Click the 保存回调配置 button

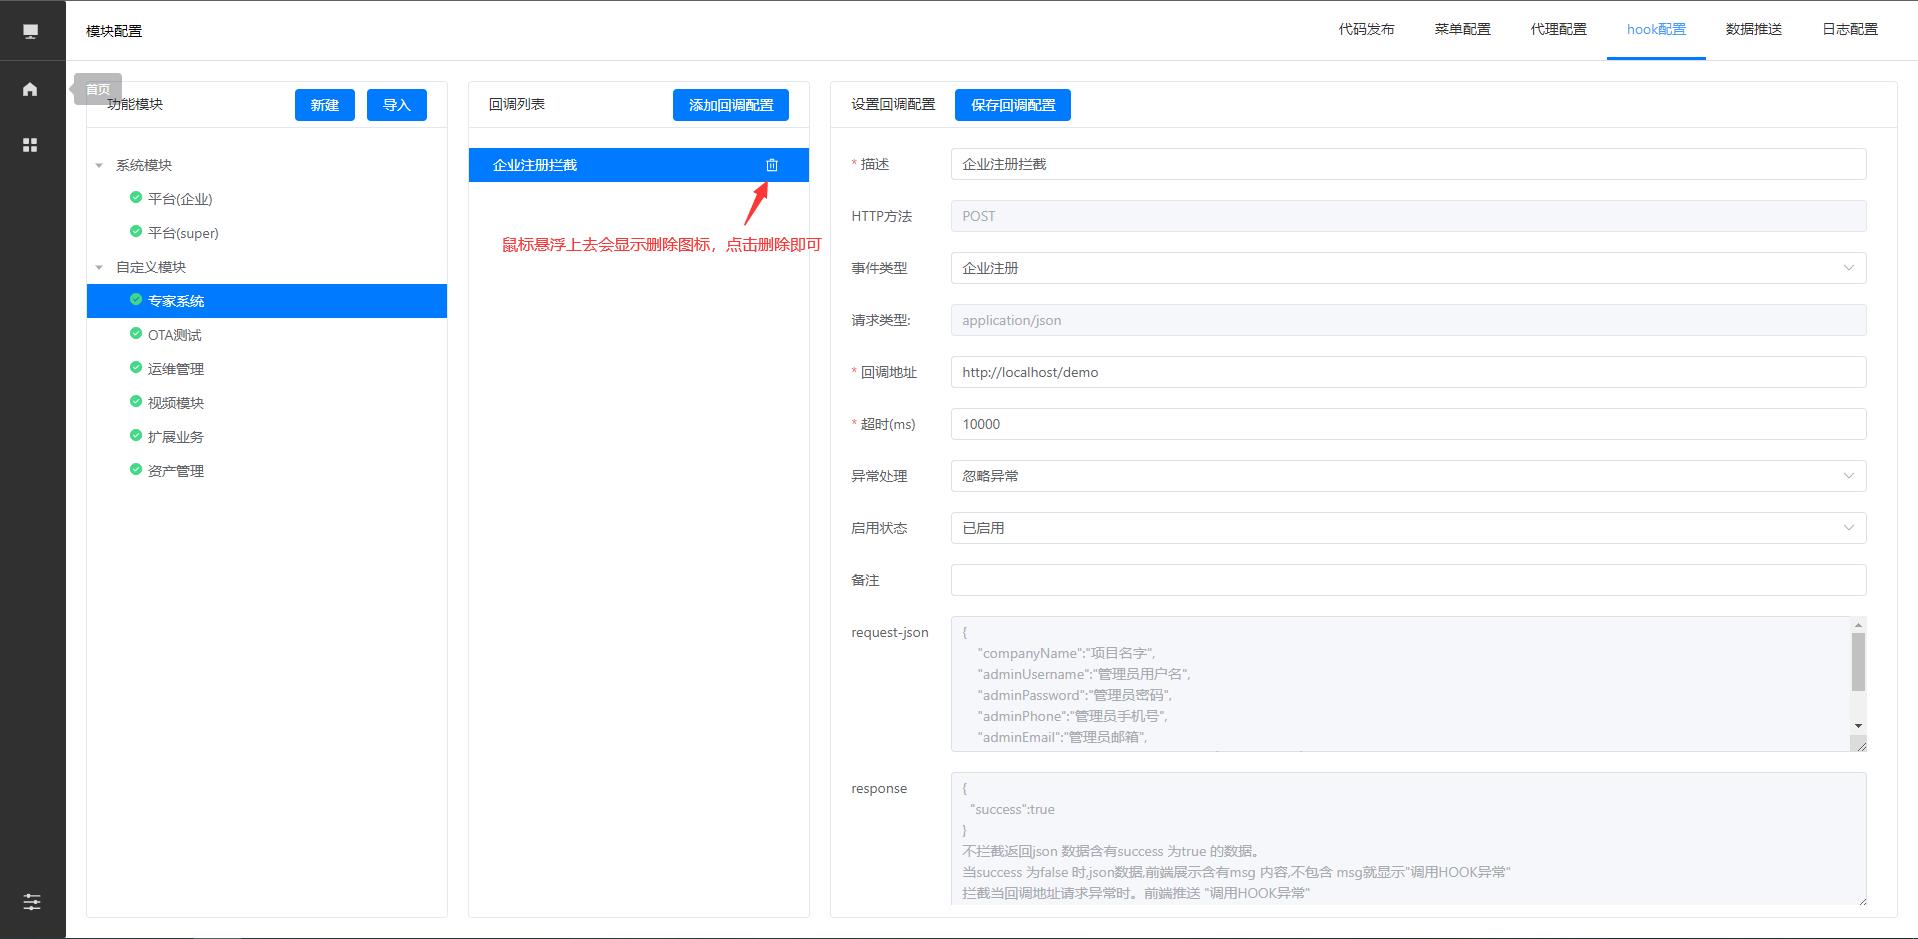[x=1012, y=105]
